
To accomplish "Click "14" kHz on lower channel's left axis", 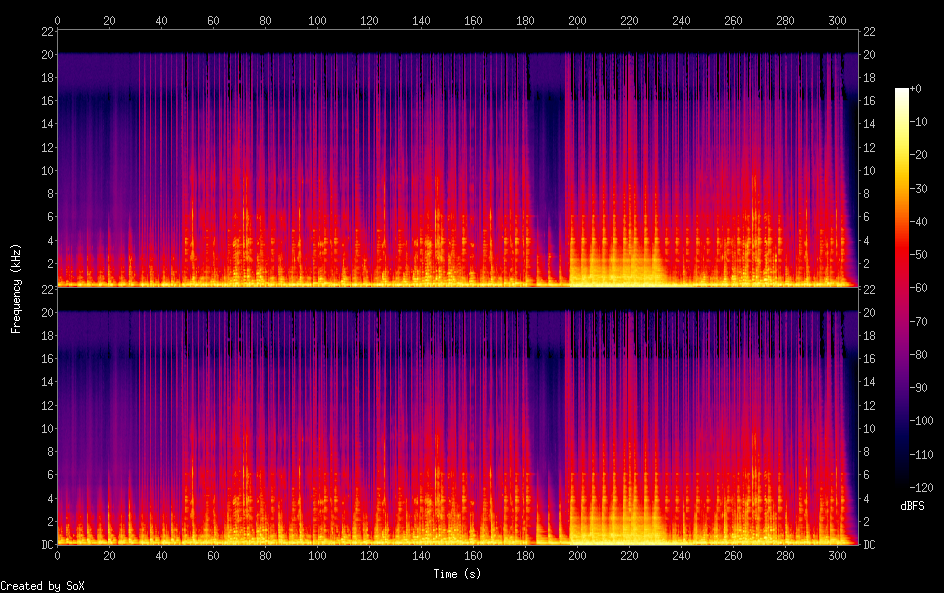I will tap(48, 382).
